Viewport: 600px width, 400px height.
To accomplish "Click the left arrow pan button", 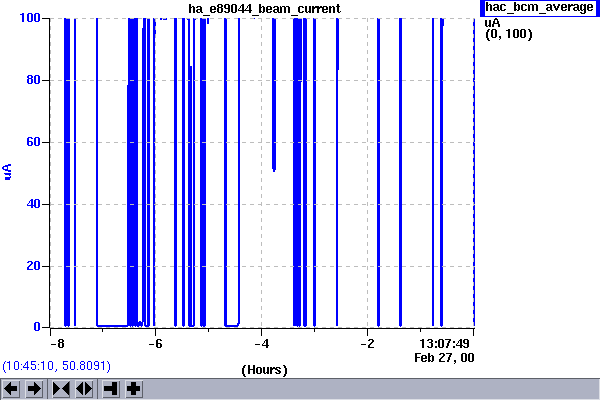I will (x=12, y=388).
